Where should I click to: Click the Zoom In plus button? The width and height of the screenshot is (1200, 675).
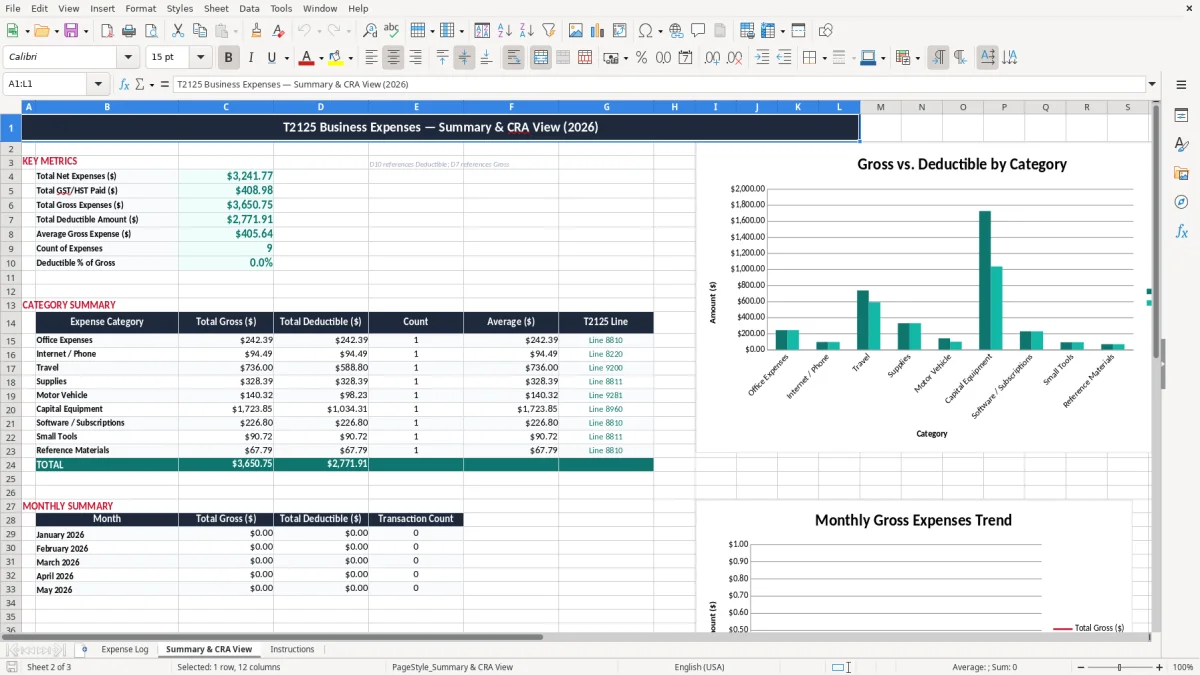1160,667
